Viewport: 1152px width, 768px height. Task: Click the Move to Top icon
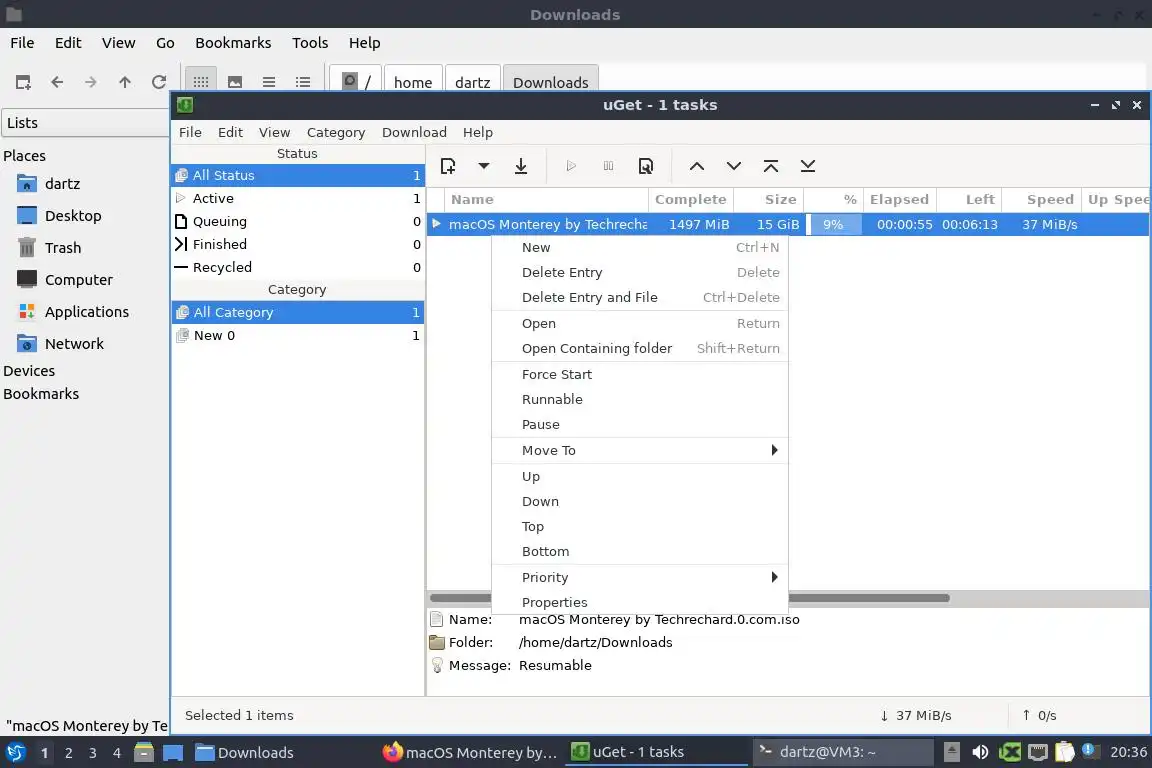[771, 166]
